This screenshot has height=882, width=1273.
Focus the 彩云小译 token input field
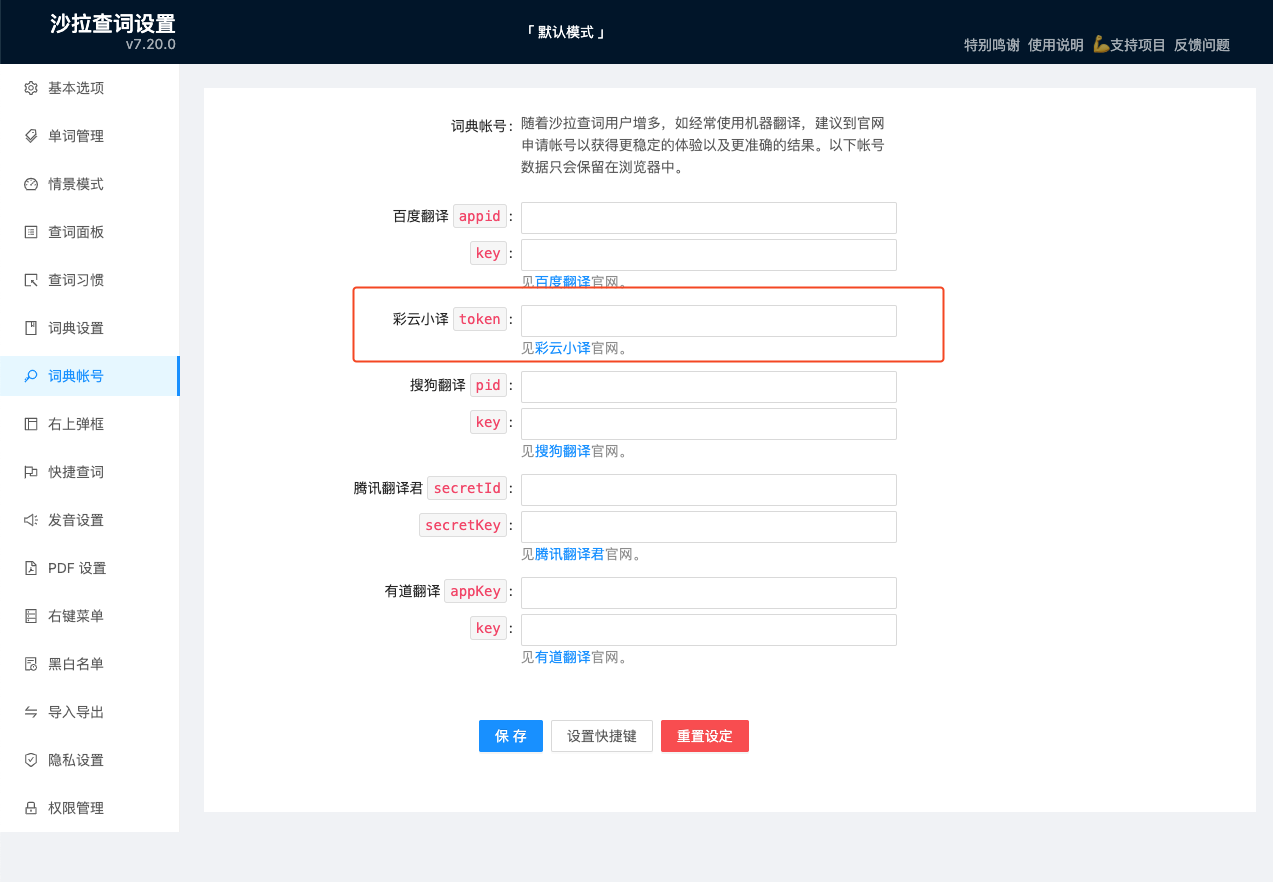pos(709,321)
